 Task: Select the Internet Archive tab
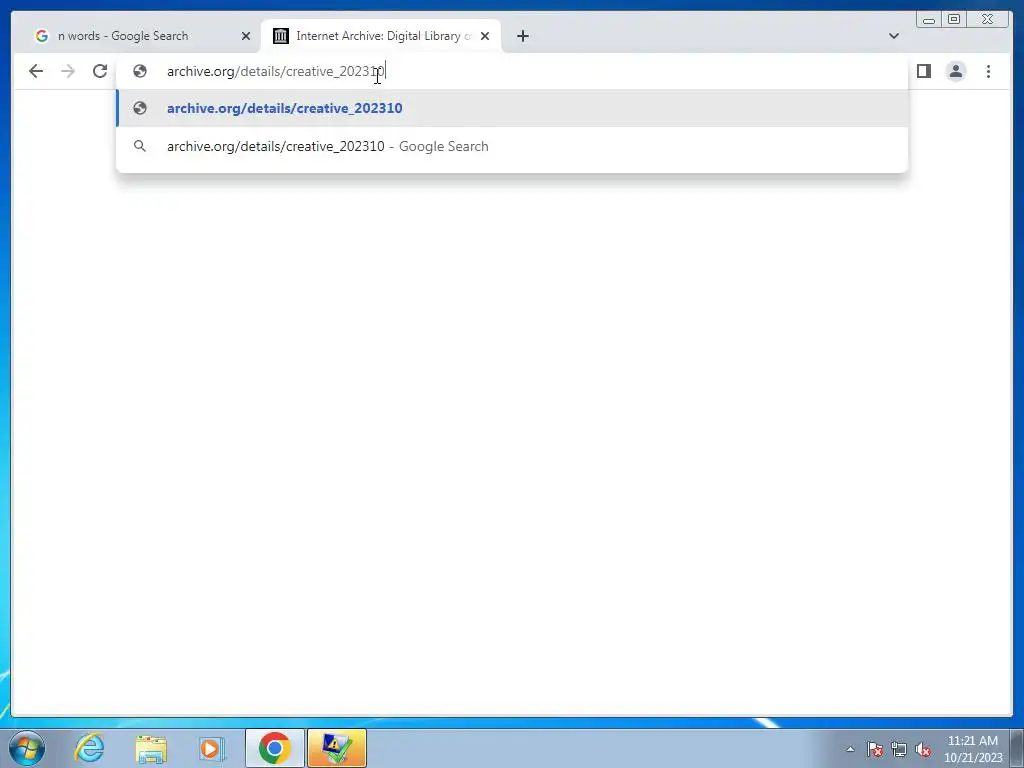381,36
